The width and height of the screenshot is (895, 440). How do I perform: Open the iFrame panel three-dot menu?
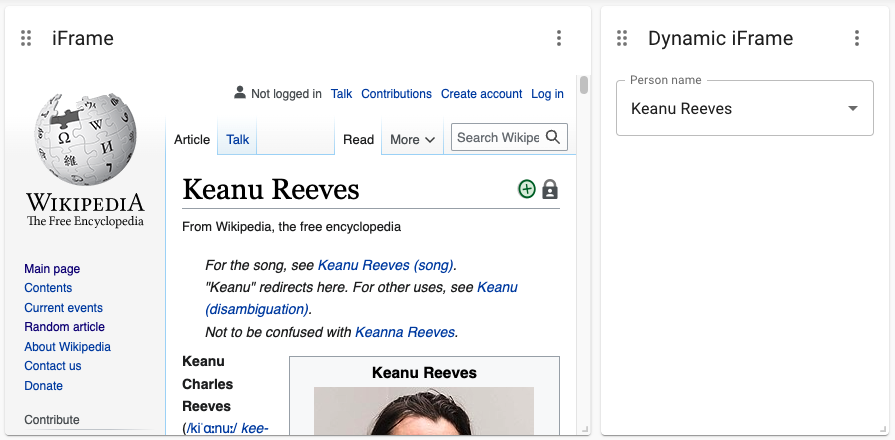(x=559, y=38)
